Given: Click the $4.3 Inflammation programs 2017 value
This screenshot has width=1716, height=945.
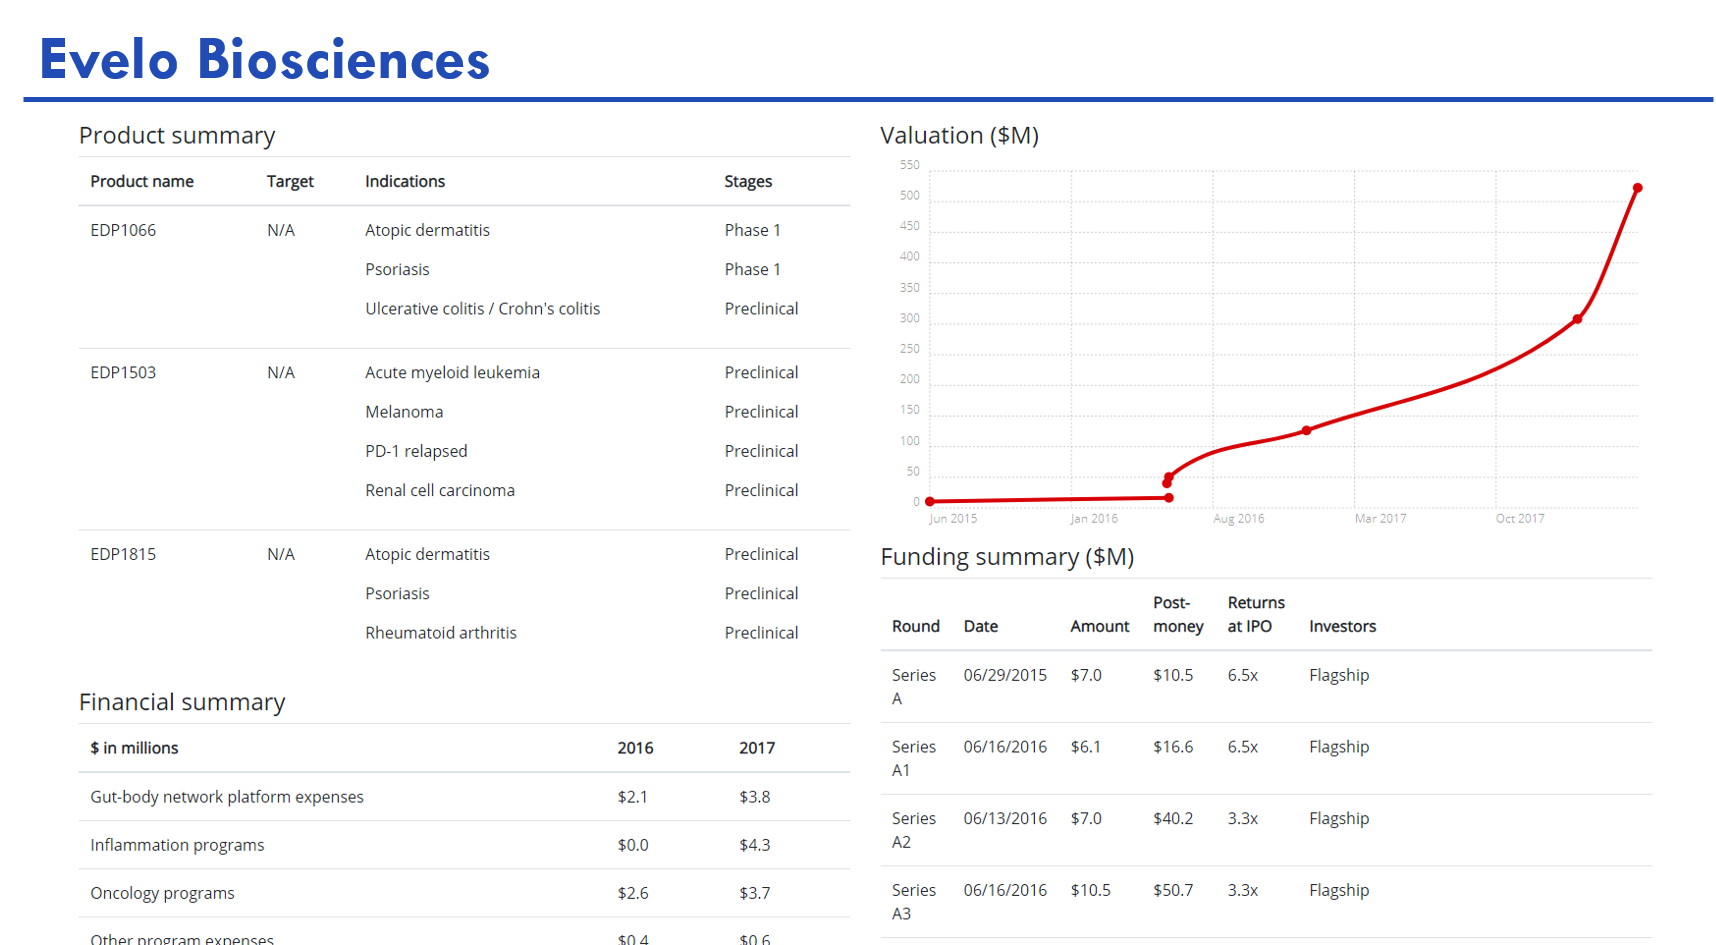Looking at the screenshot, I should [x=755, y=845].
